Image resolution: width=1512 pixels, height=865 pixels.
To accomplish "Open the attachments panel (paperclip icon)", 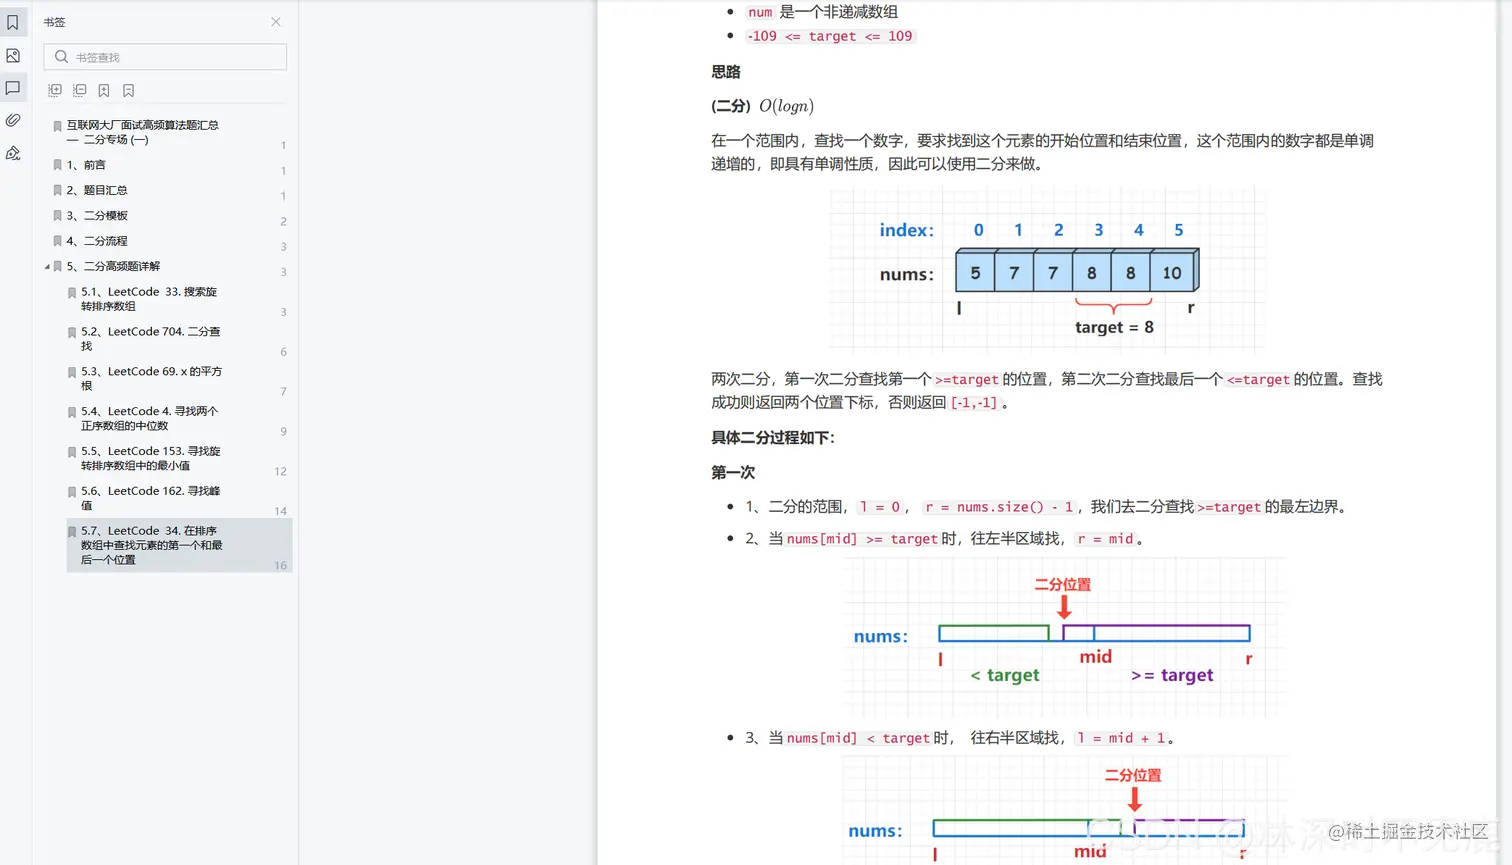I will coord(13,120).
